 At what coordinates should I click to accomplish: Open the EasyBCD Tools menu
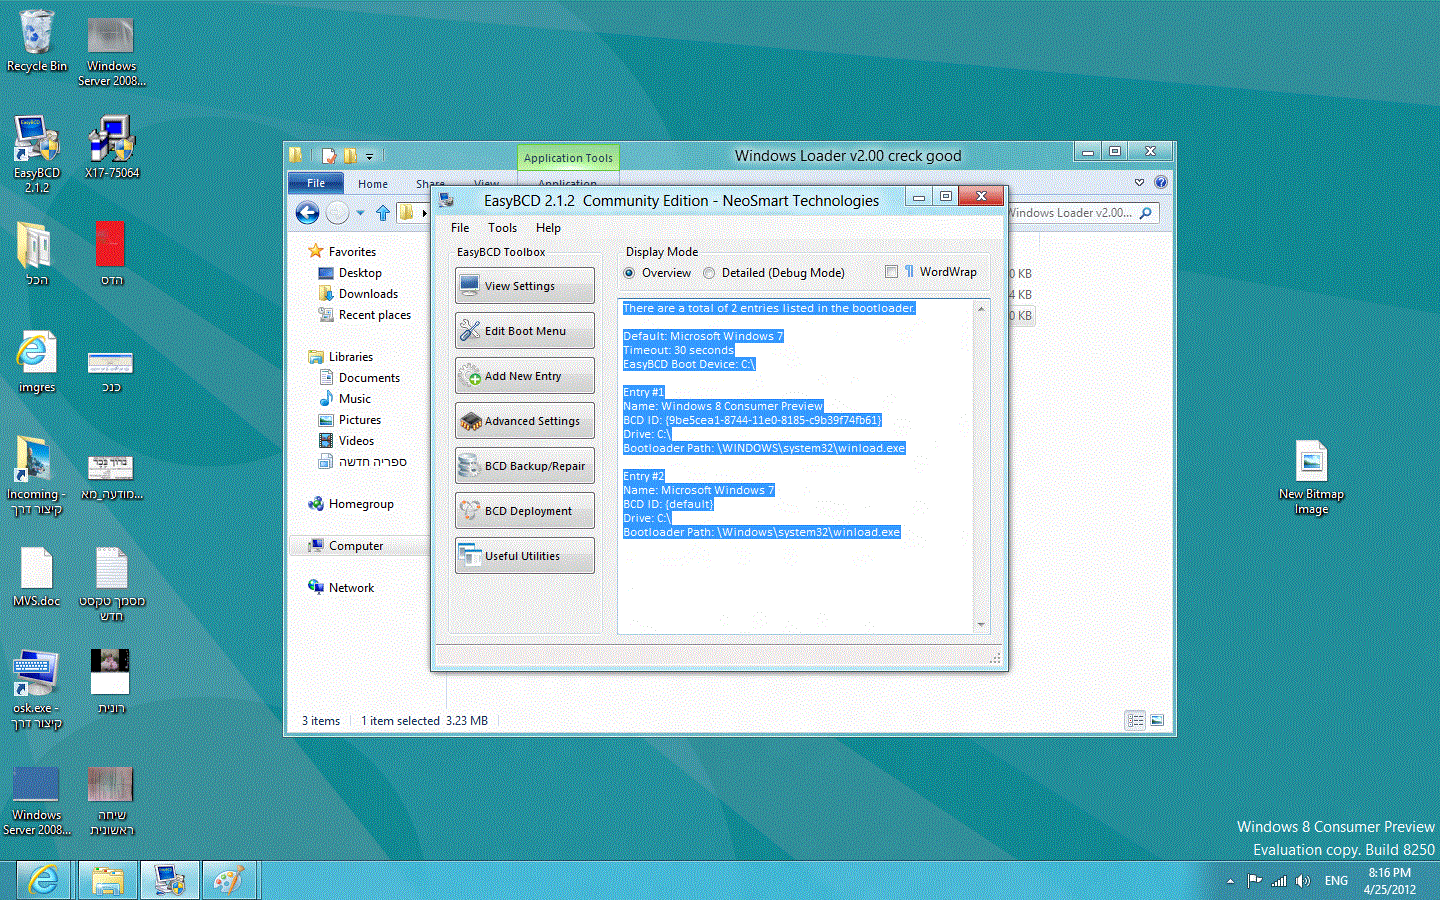pos(502,228)
